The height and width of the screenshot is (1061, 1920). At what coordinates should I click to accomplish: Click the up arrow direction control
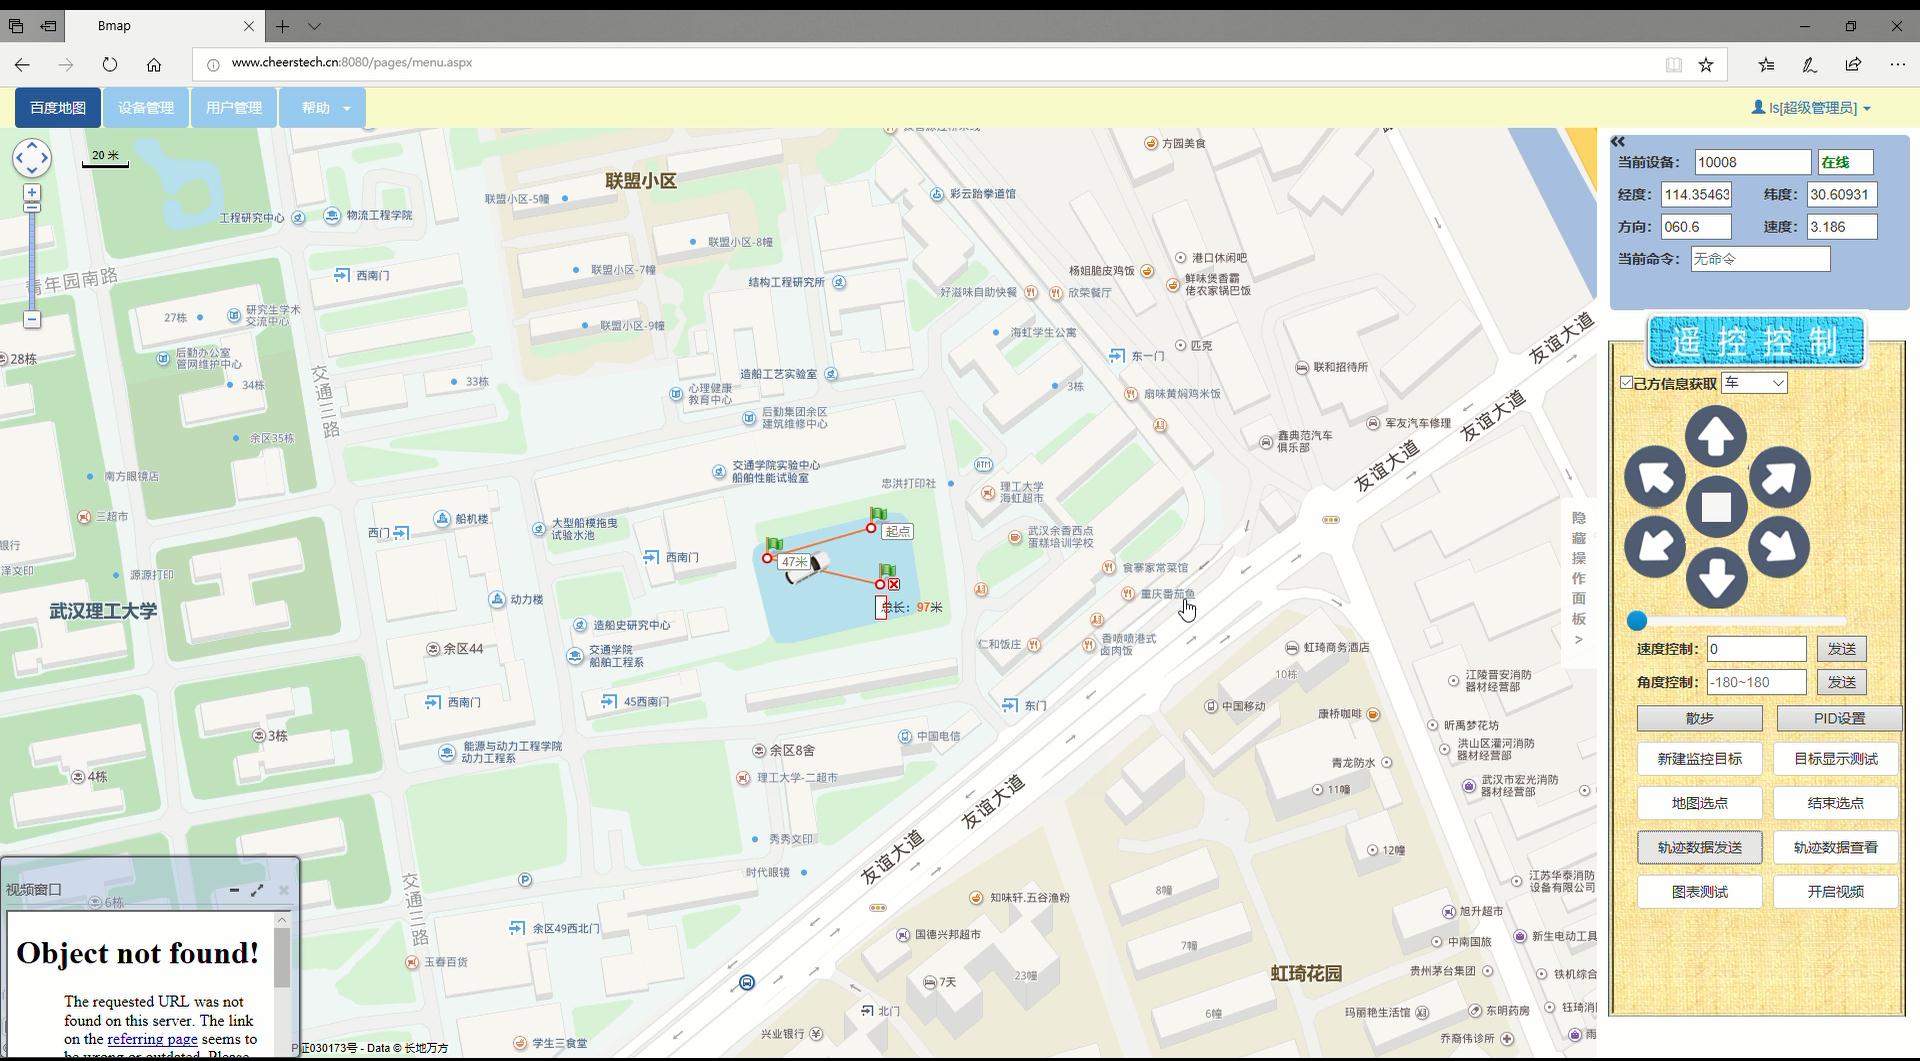click(1716, 437)
